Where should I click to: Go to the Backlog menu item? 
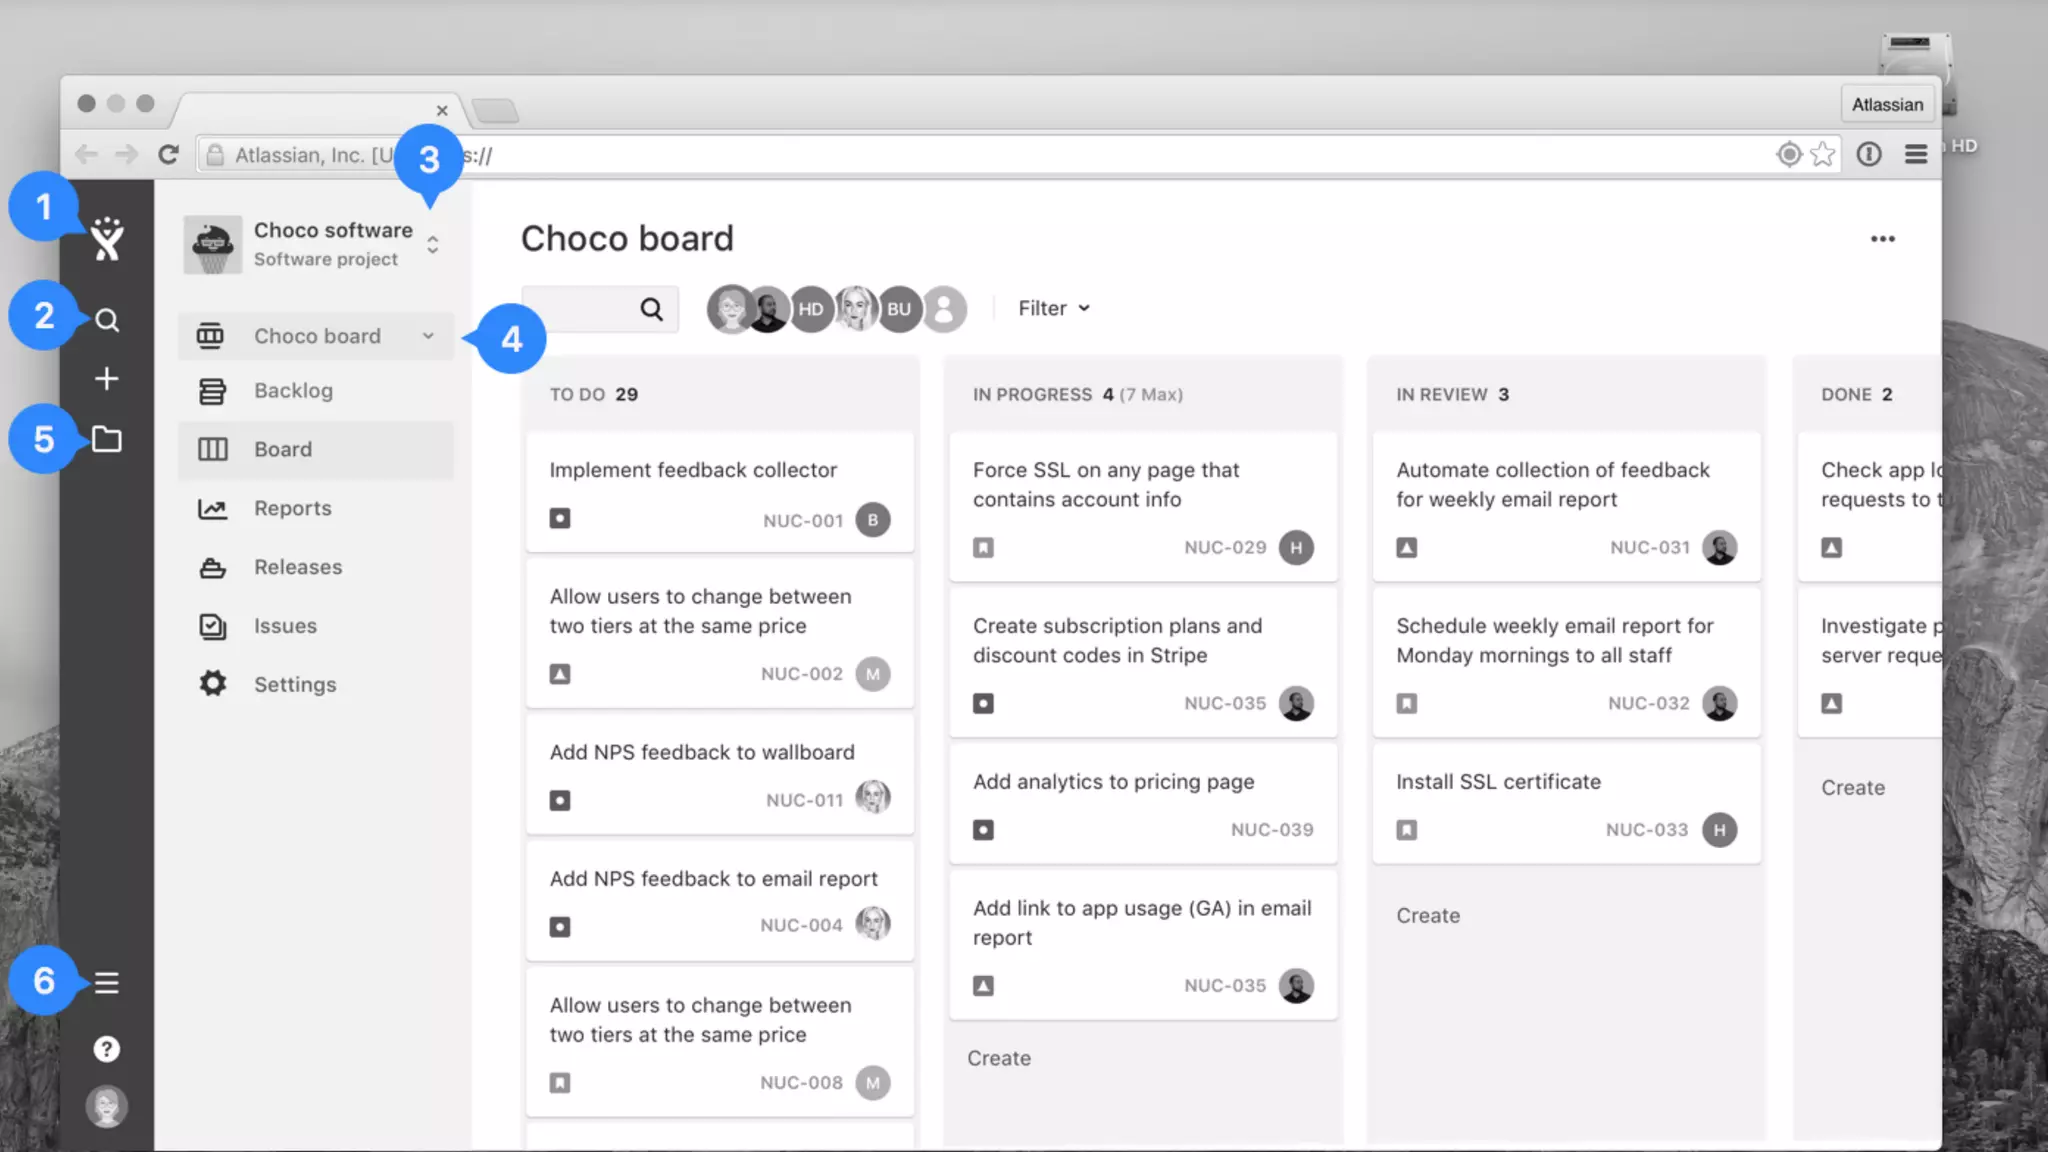[x=293, y=391]
